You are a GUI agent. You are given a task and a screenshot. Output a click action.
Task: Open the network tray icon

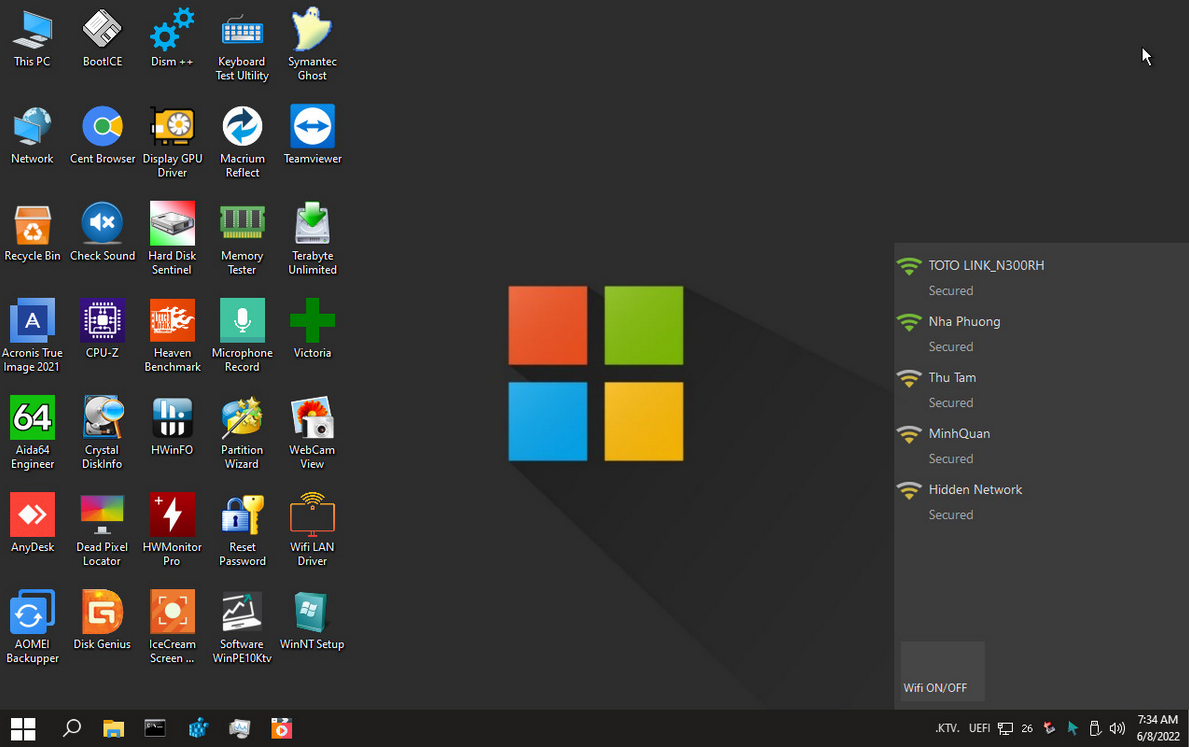tap(1005, 729)
